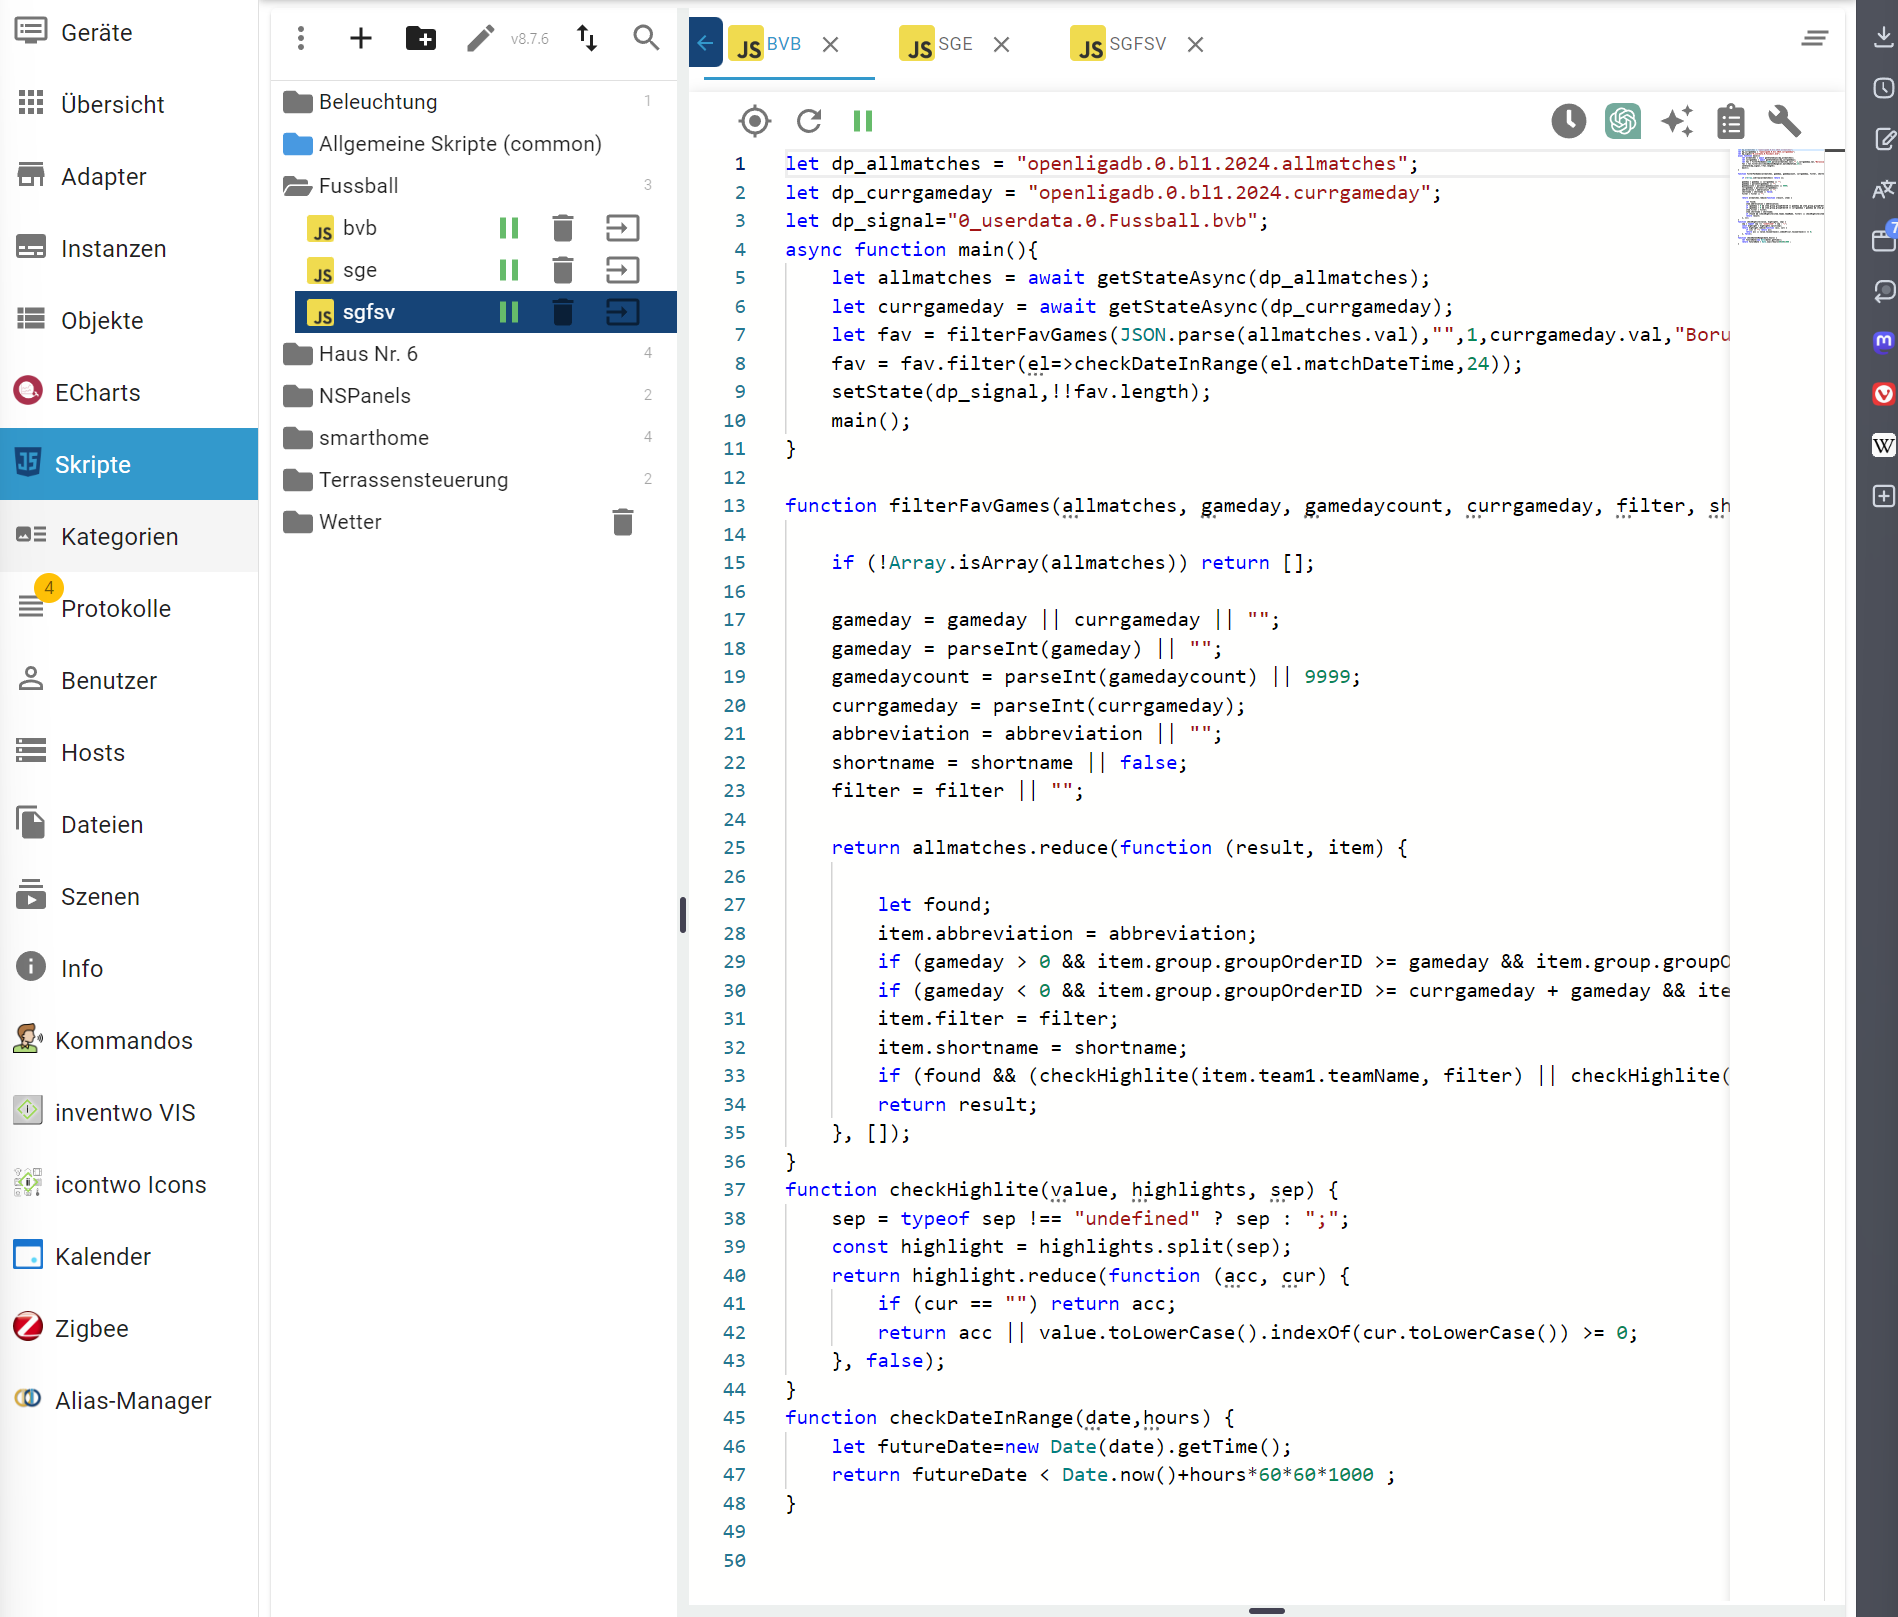This screenshot has height=1617, width=1898.
Task: Pause the sge script in list
Action: (509, 270)
